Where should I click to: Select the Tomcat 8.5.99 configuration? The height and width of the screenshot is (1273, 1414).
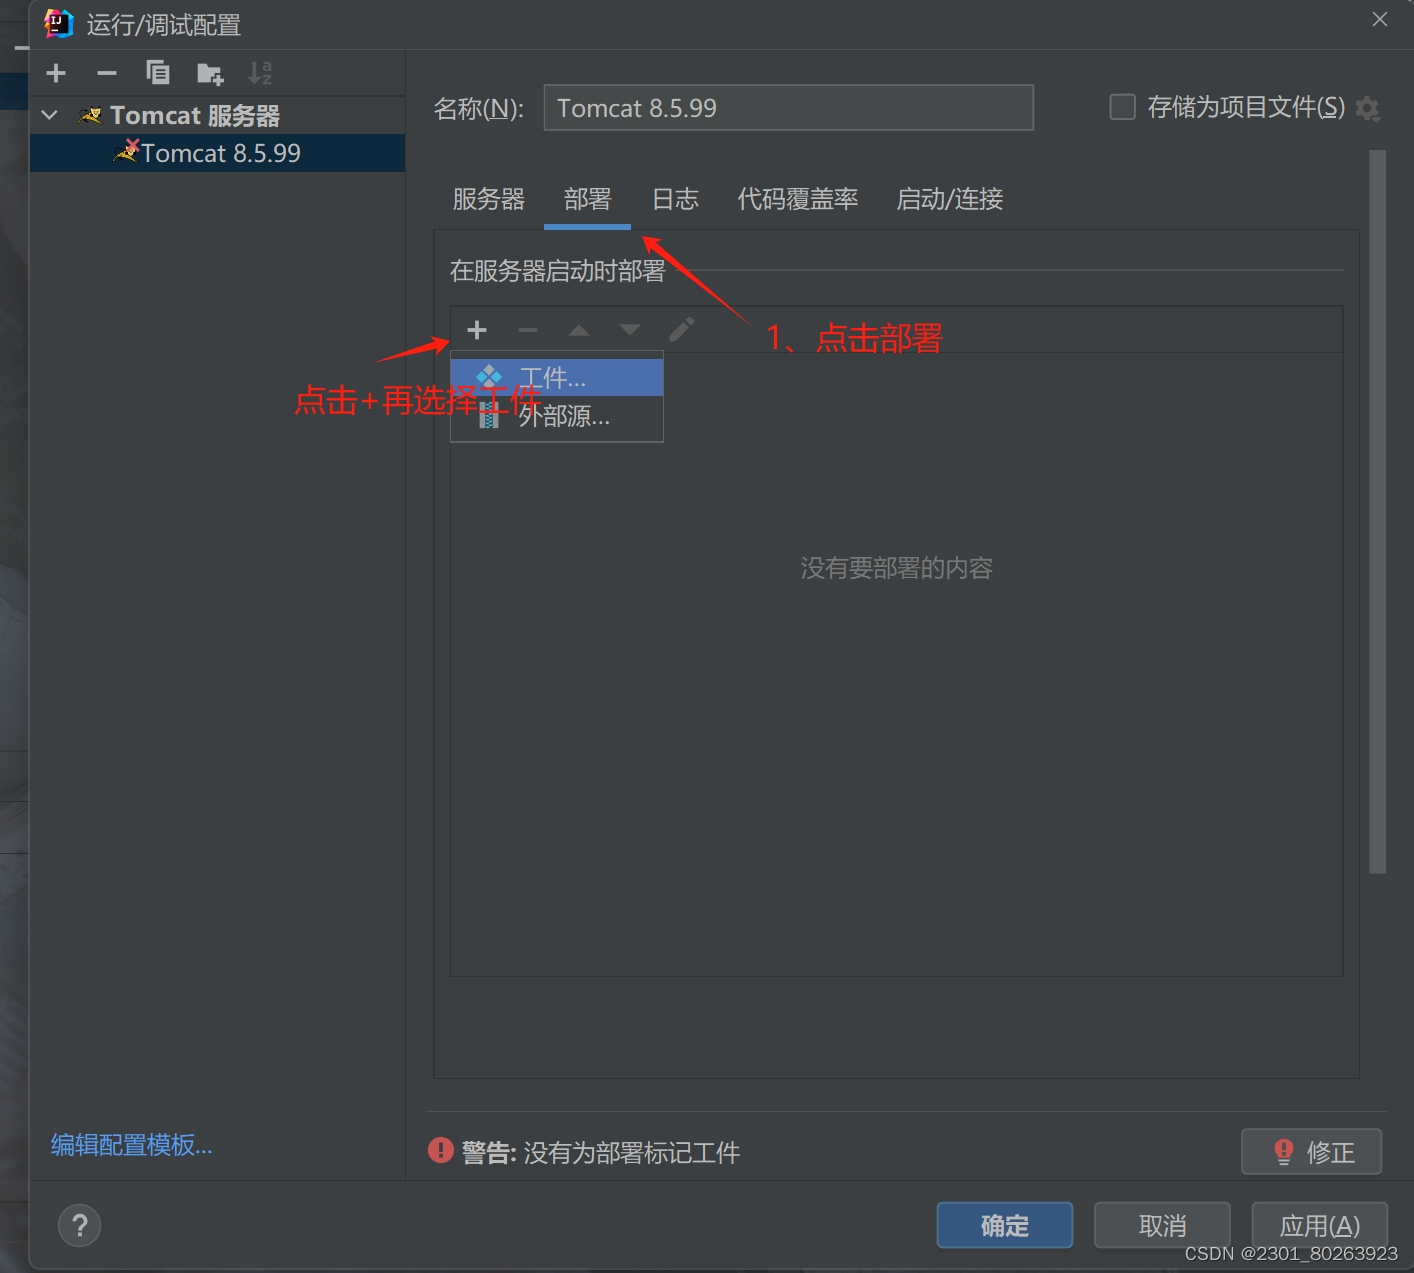point(217,153)
